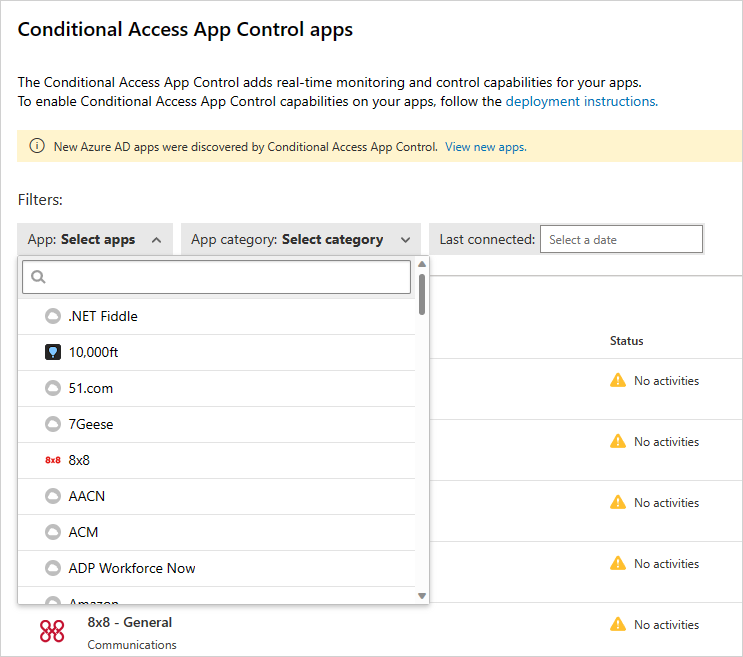Click second row's No activities warning icon
Screen dimensions: 743x657
point(618,441)
